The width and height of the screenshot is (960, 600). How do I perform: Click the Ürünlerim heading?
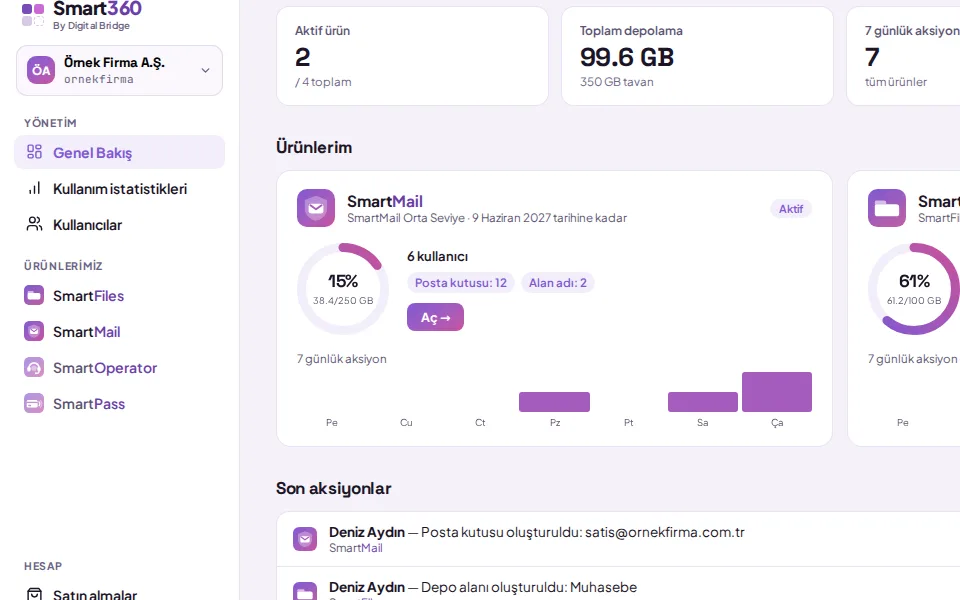(314, 148)
